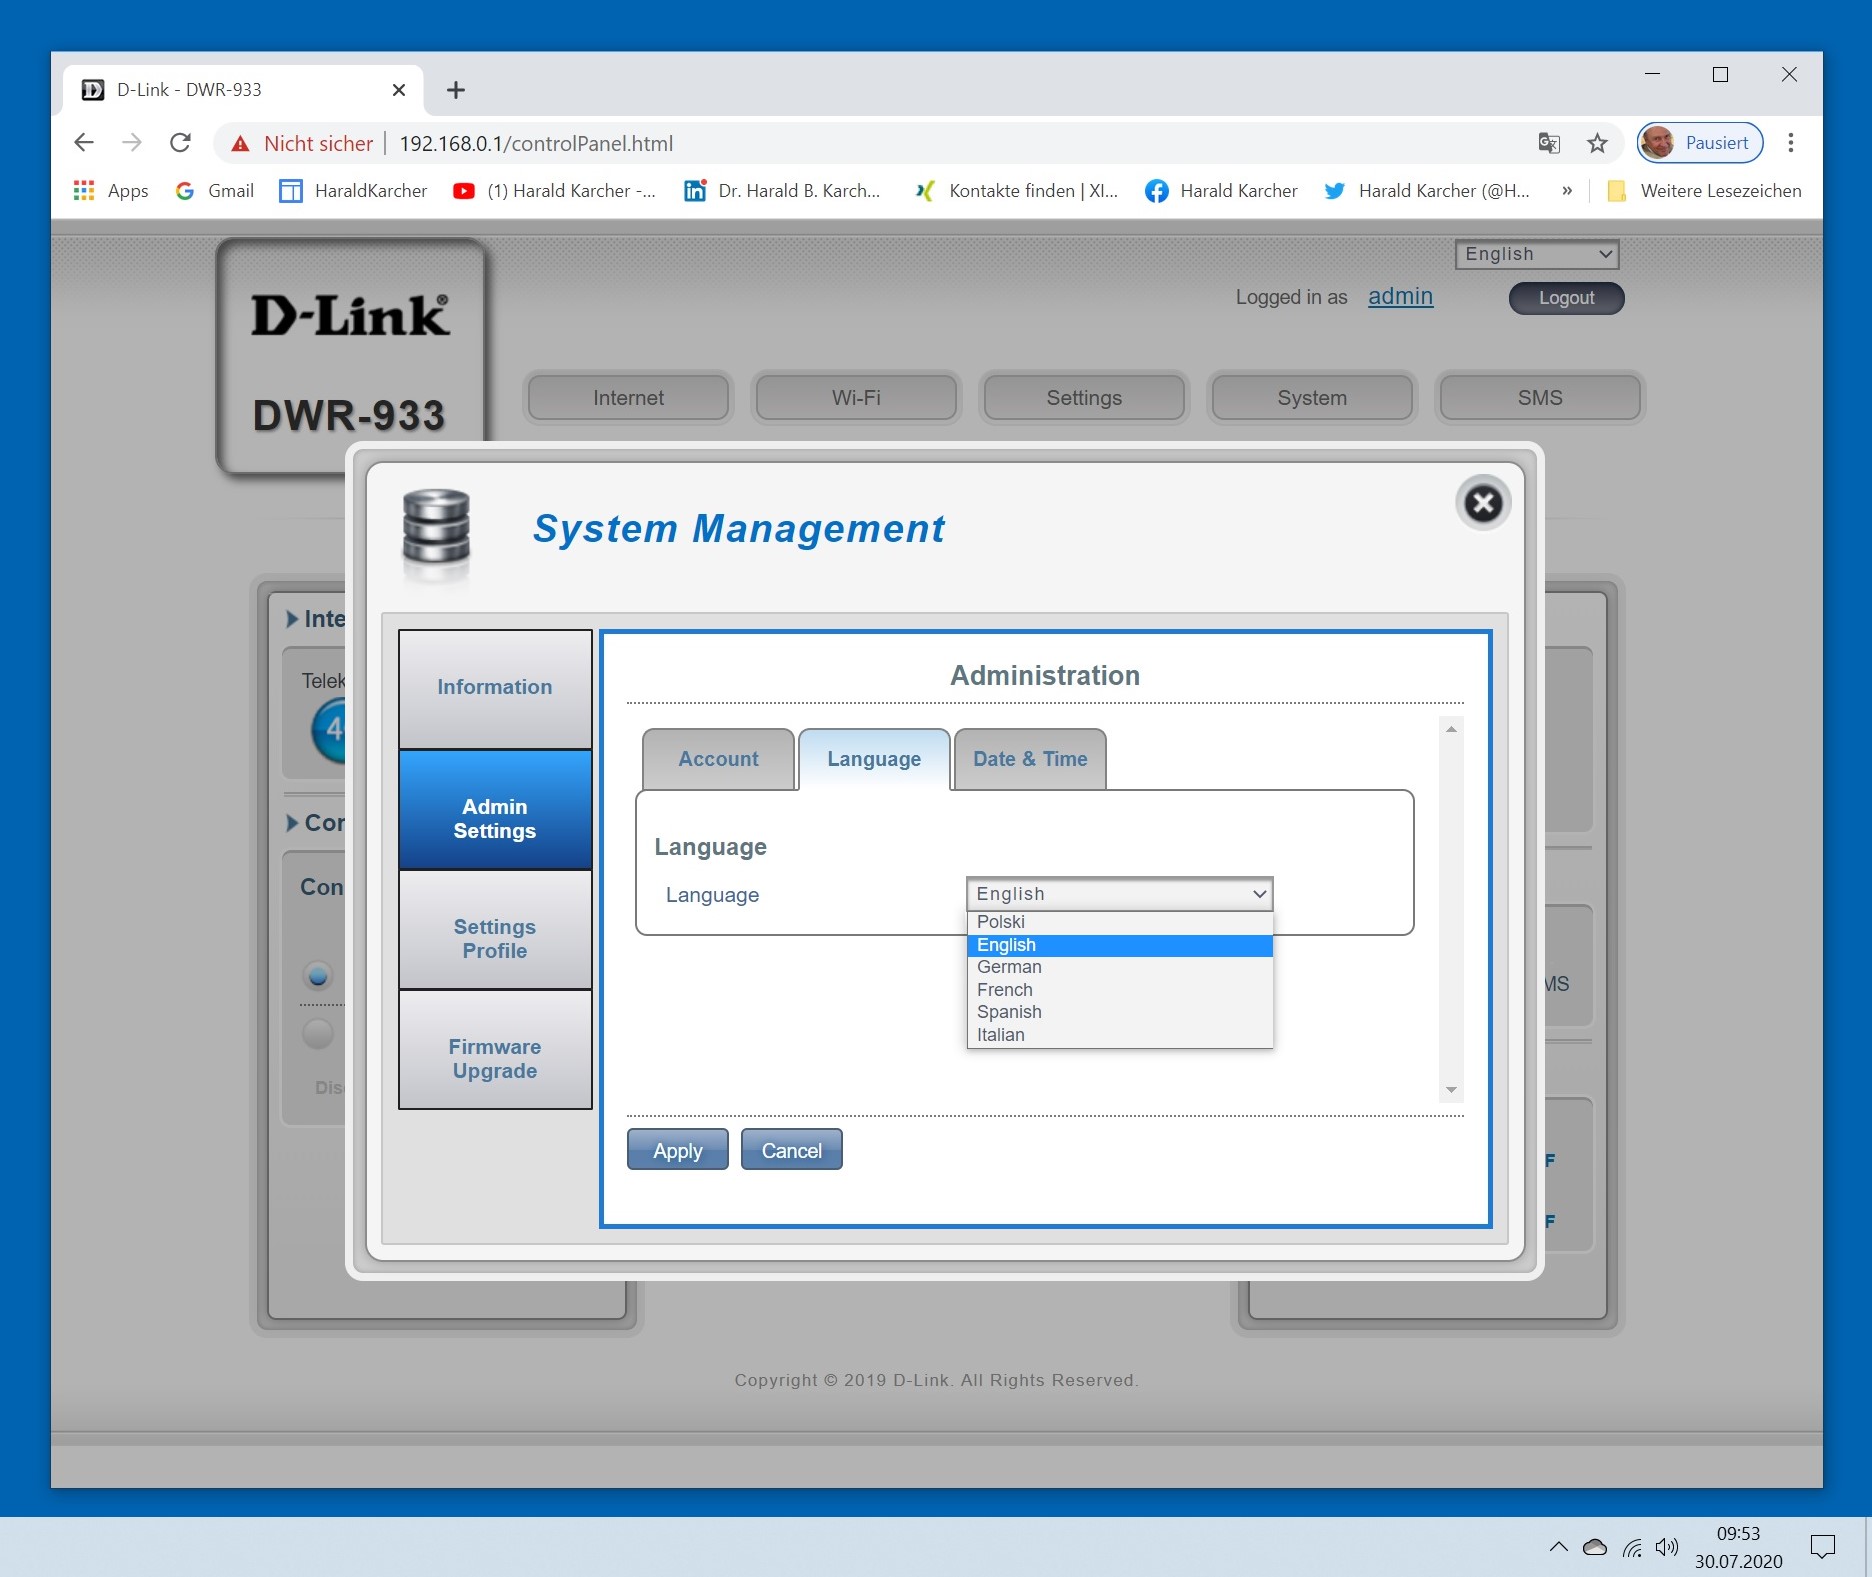Open the HaraldKarcher bookmark
Image resolution: width=1872 pixels, height=1577 pixels.
coord(353,191)
